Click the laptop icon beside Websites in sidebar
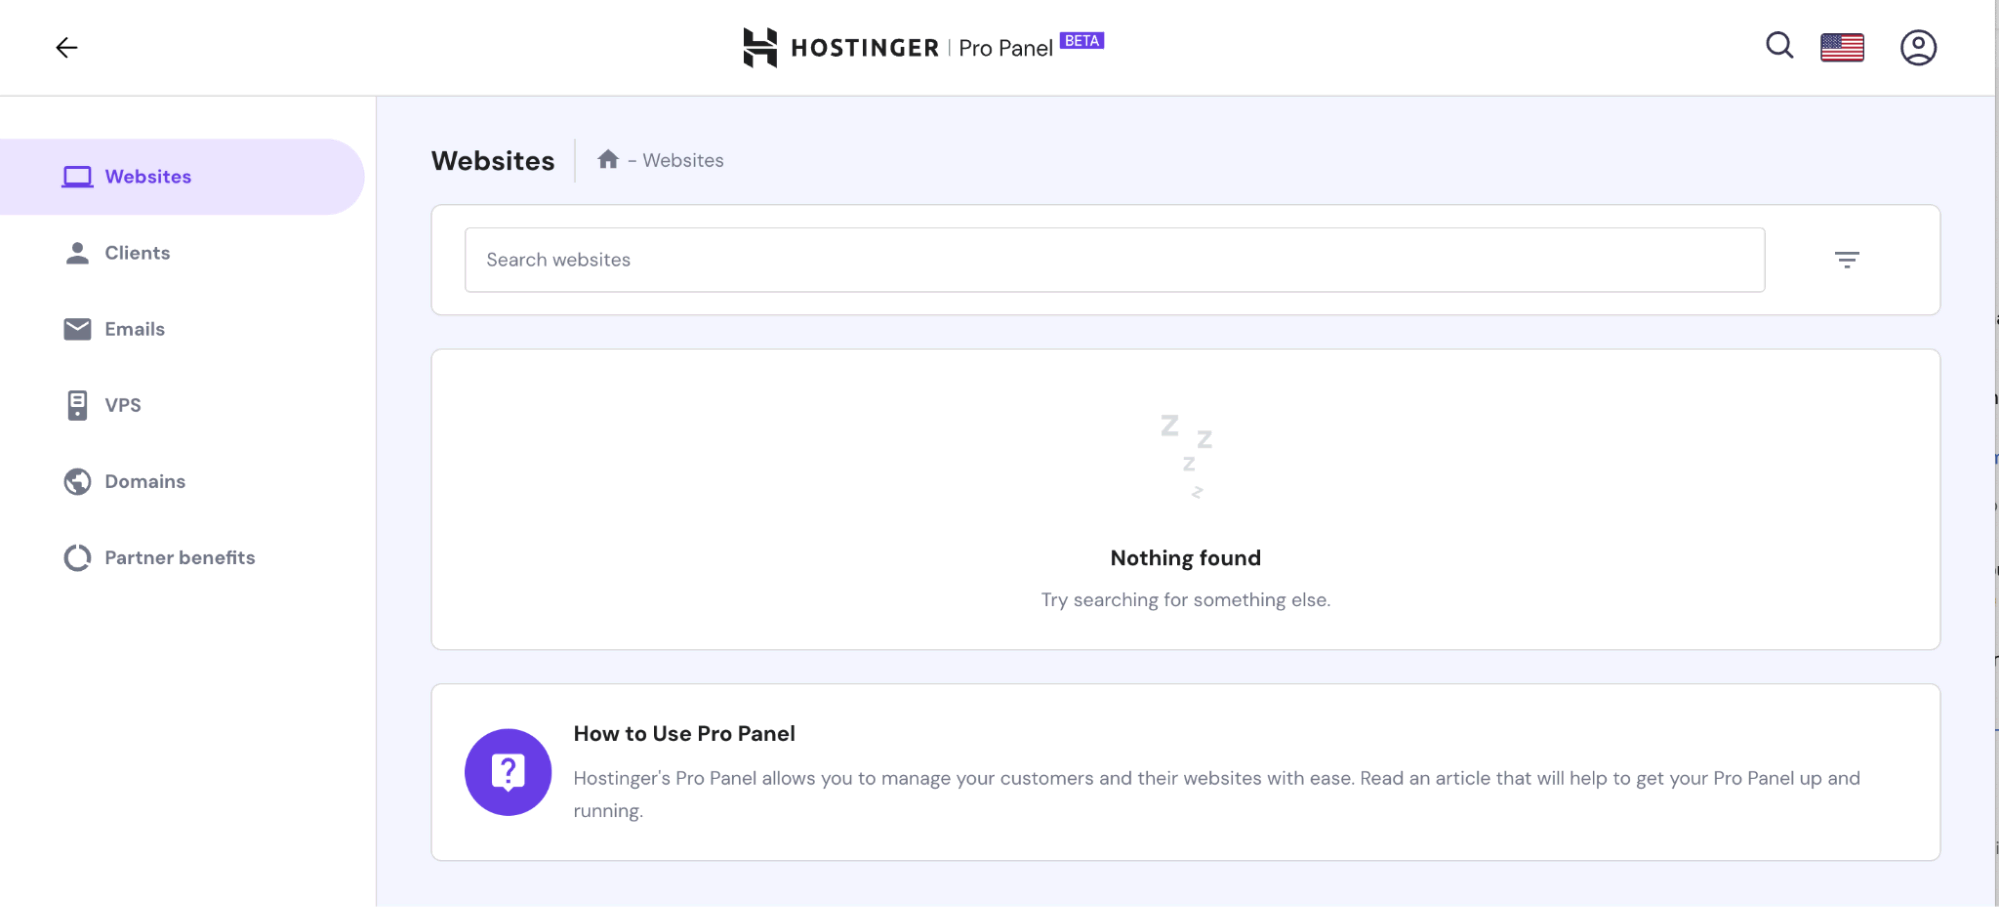Image resolution: width=1999 pixels, height=907 pixels. [x=77, y=177]
